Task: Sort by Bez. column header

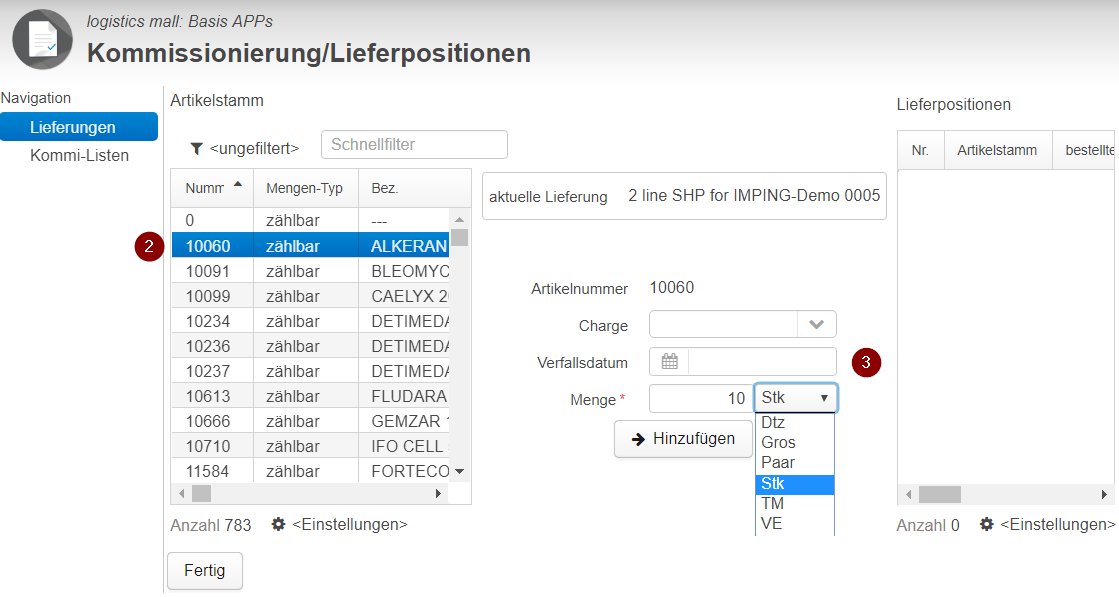Action: pyautogui.click(x=414, y=188)
